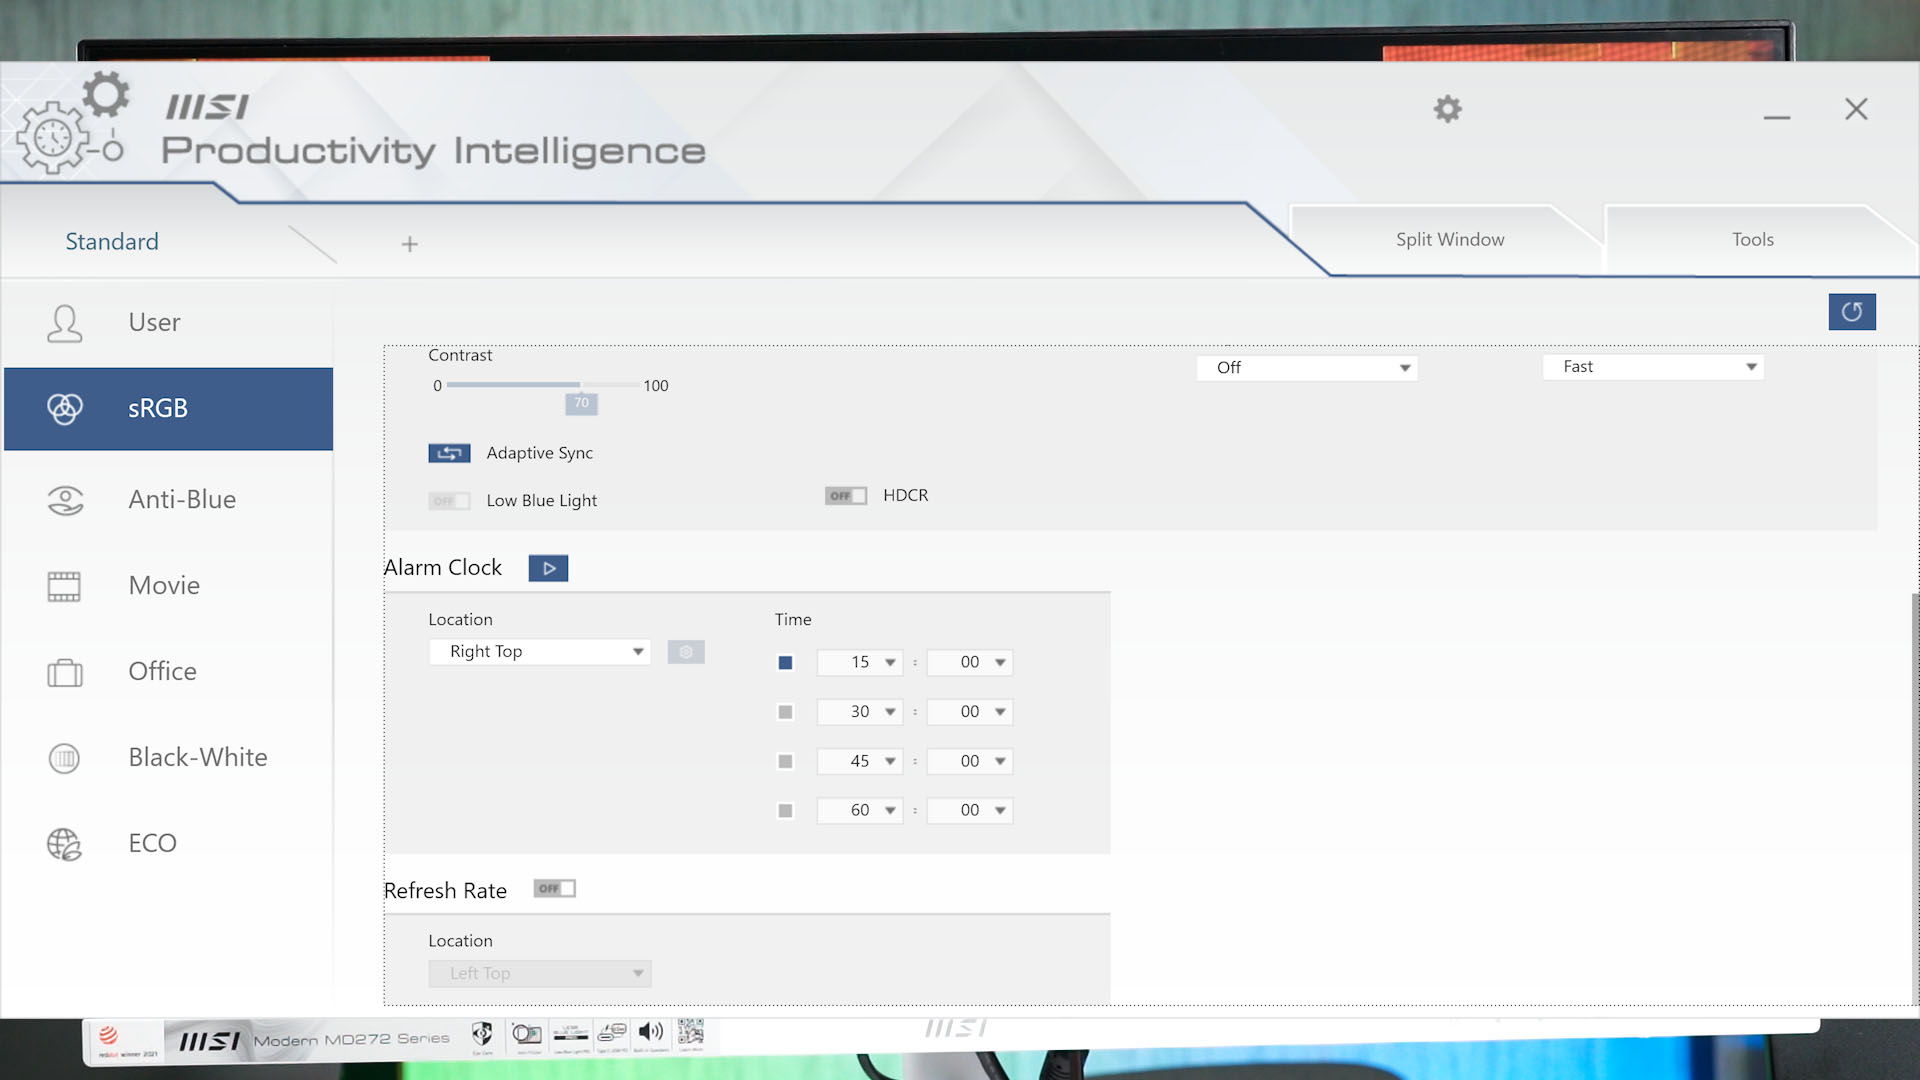The width and height of the screenshot is (1920, 1080).
Task: Select the Standard profile tab
Action: pyautogui.click(x=112, y=242)
